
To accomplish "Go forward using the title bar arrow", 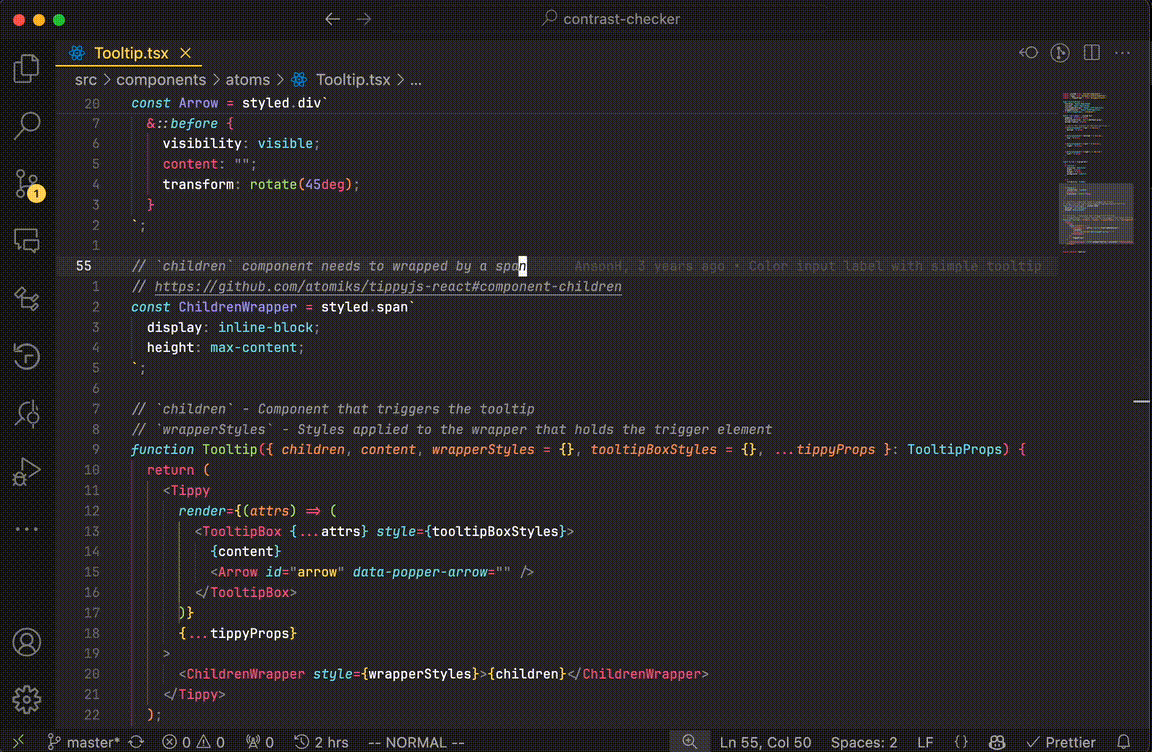I will [364, 19].
